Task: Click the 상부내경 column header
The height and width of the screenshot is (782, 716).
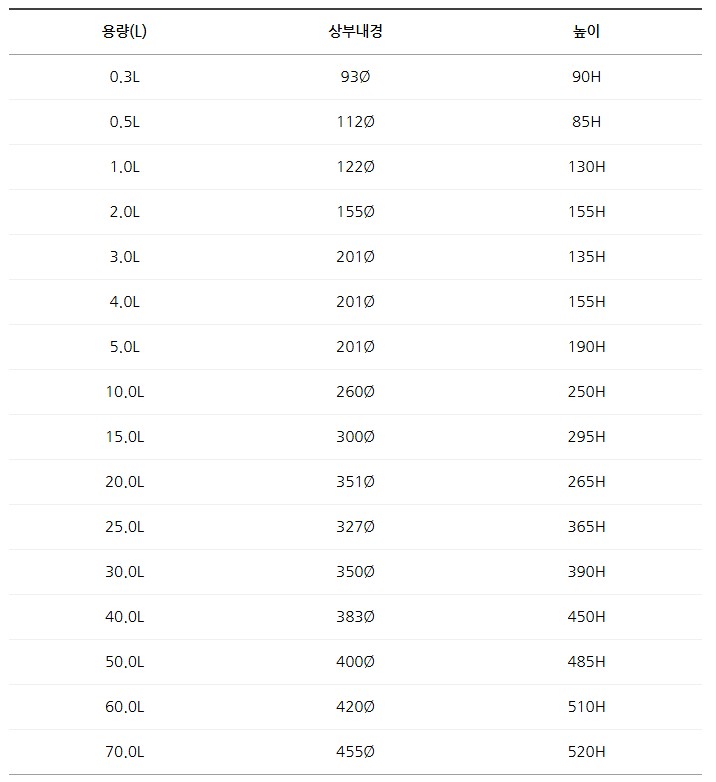Action: [355, 31]
